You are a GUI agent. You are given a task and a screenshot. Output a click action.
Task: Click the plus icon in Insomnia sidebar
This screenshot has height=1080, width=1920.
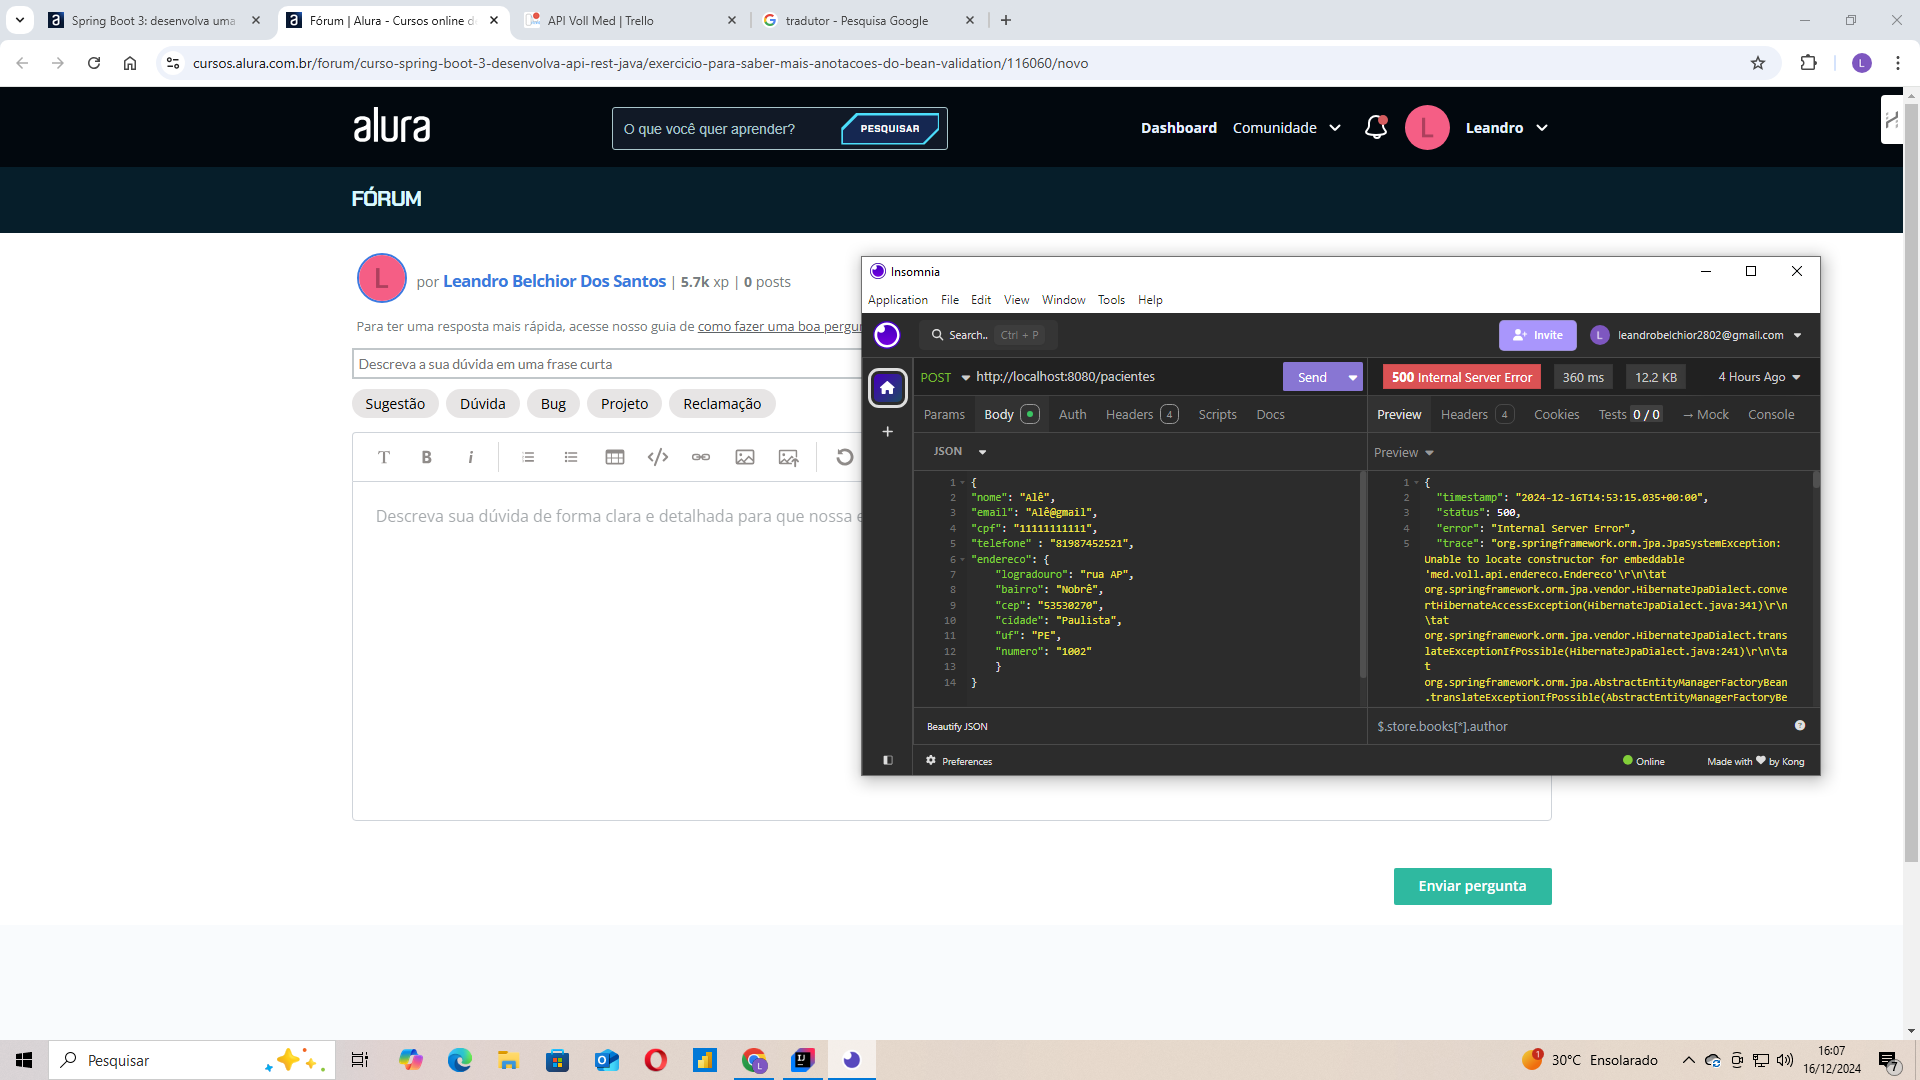click(887, 432)
